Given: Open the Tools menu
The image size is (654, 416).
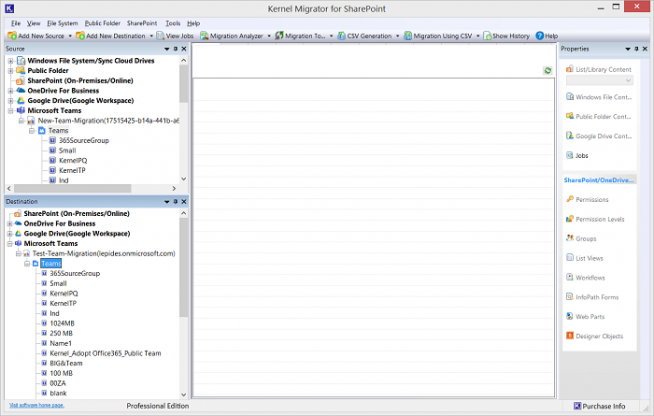Looking at the screenshot, I should tap(173, 22).
